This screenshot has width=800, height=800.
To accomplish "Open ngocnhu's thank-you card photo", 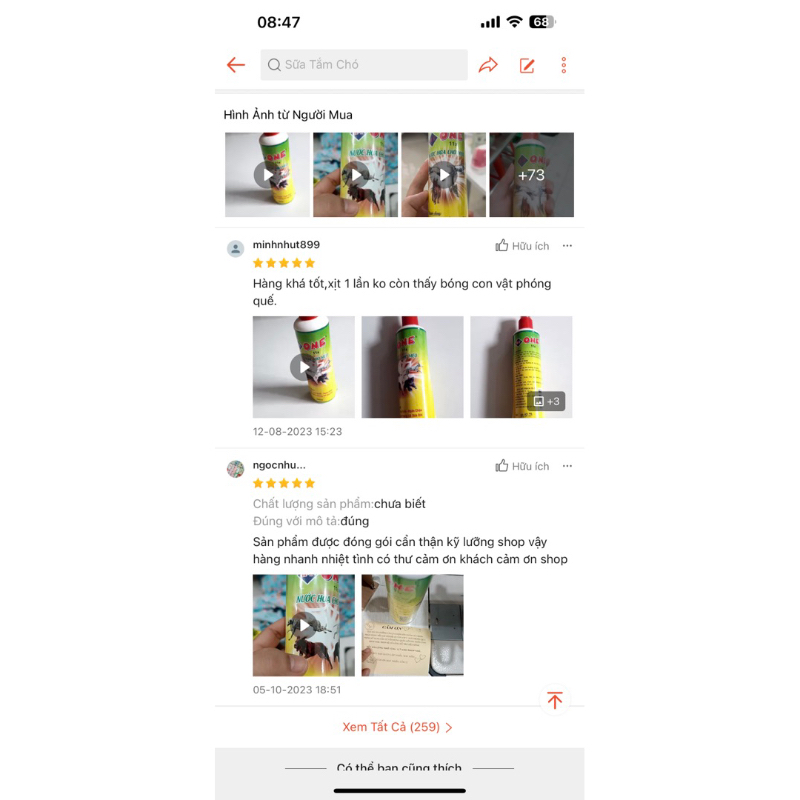I will pos(412,626).
